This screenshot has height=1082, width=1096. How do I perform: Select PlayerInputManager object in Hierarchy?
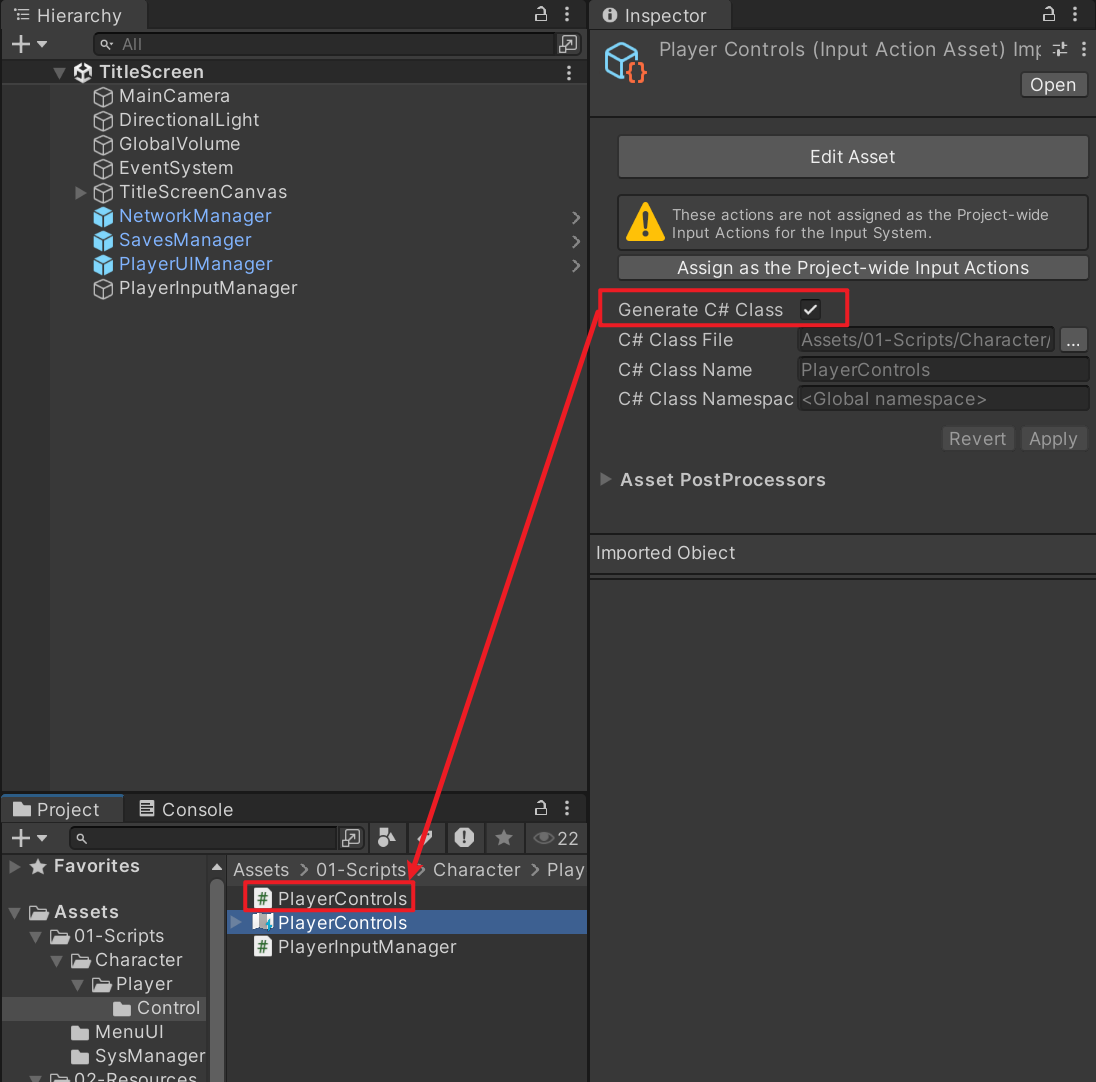[x=208, y=288]
